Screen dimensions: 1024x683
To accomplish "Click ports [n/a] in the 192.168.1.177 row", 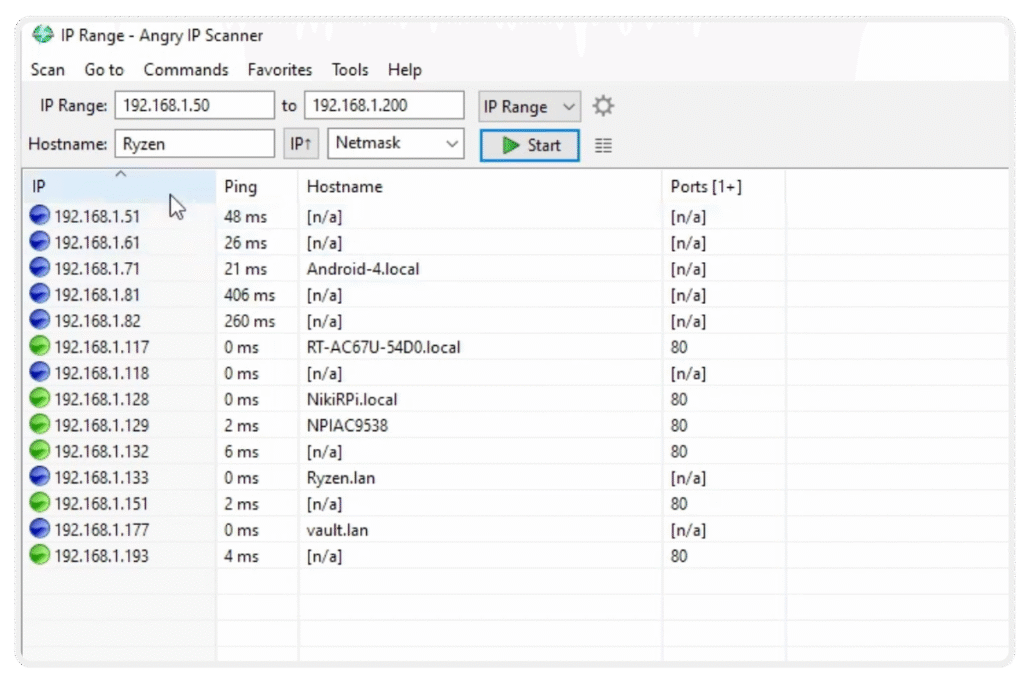I will click(688, 530).
